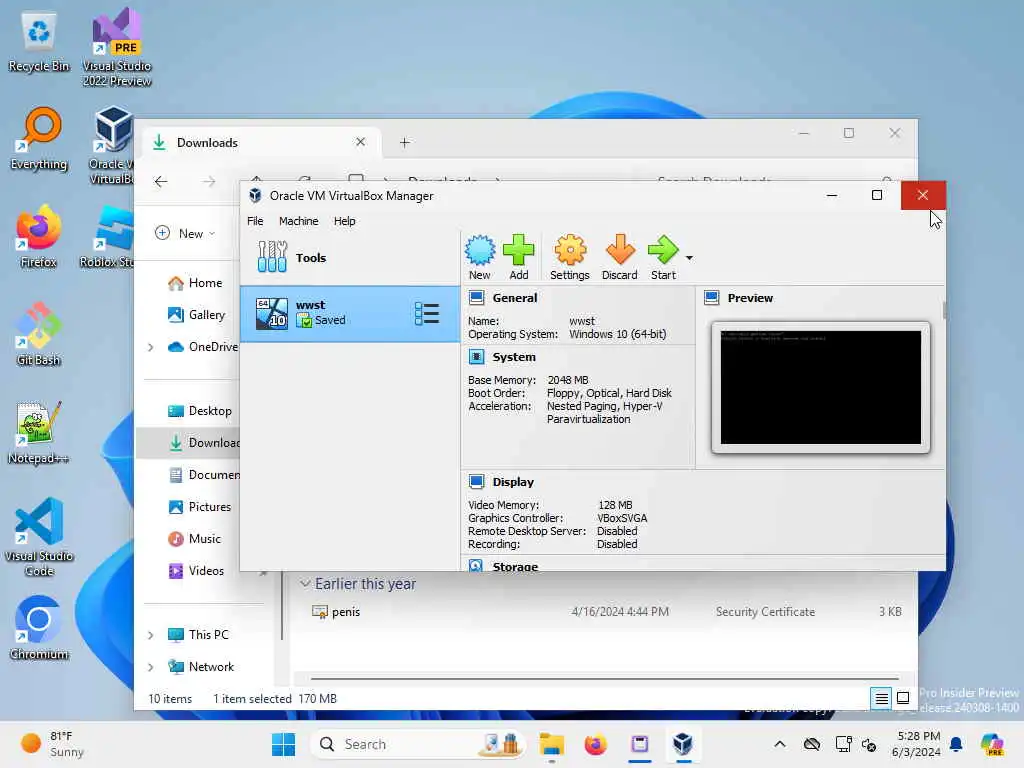Open the Help menu in VirtualBox
Viewport: 1024px width, 768px height.
pyautogui.click(x=344, y=221)
